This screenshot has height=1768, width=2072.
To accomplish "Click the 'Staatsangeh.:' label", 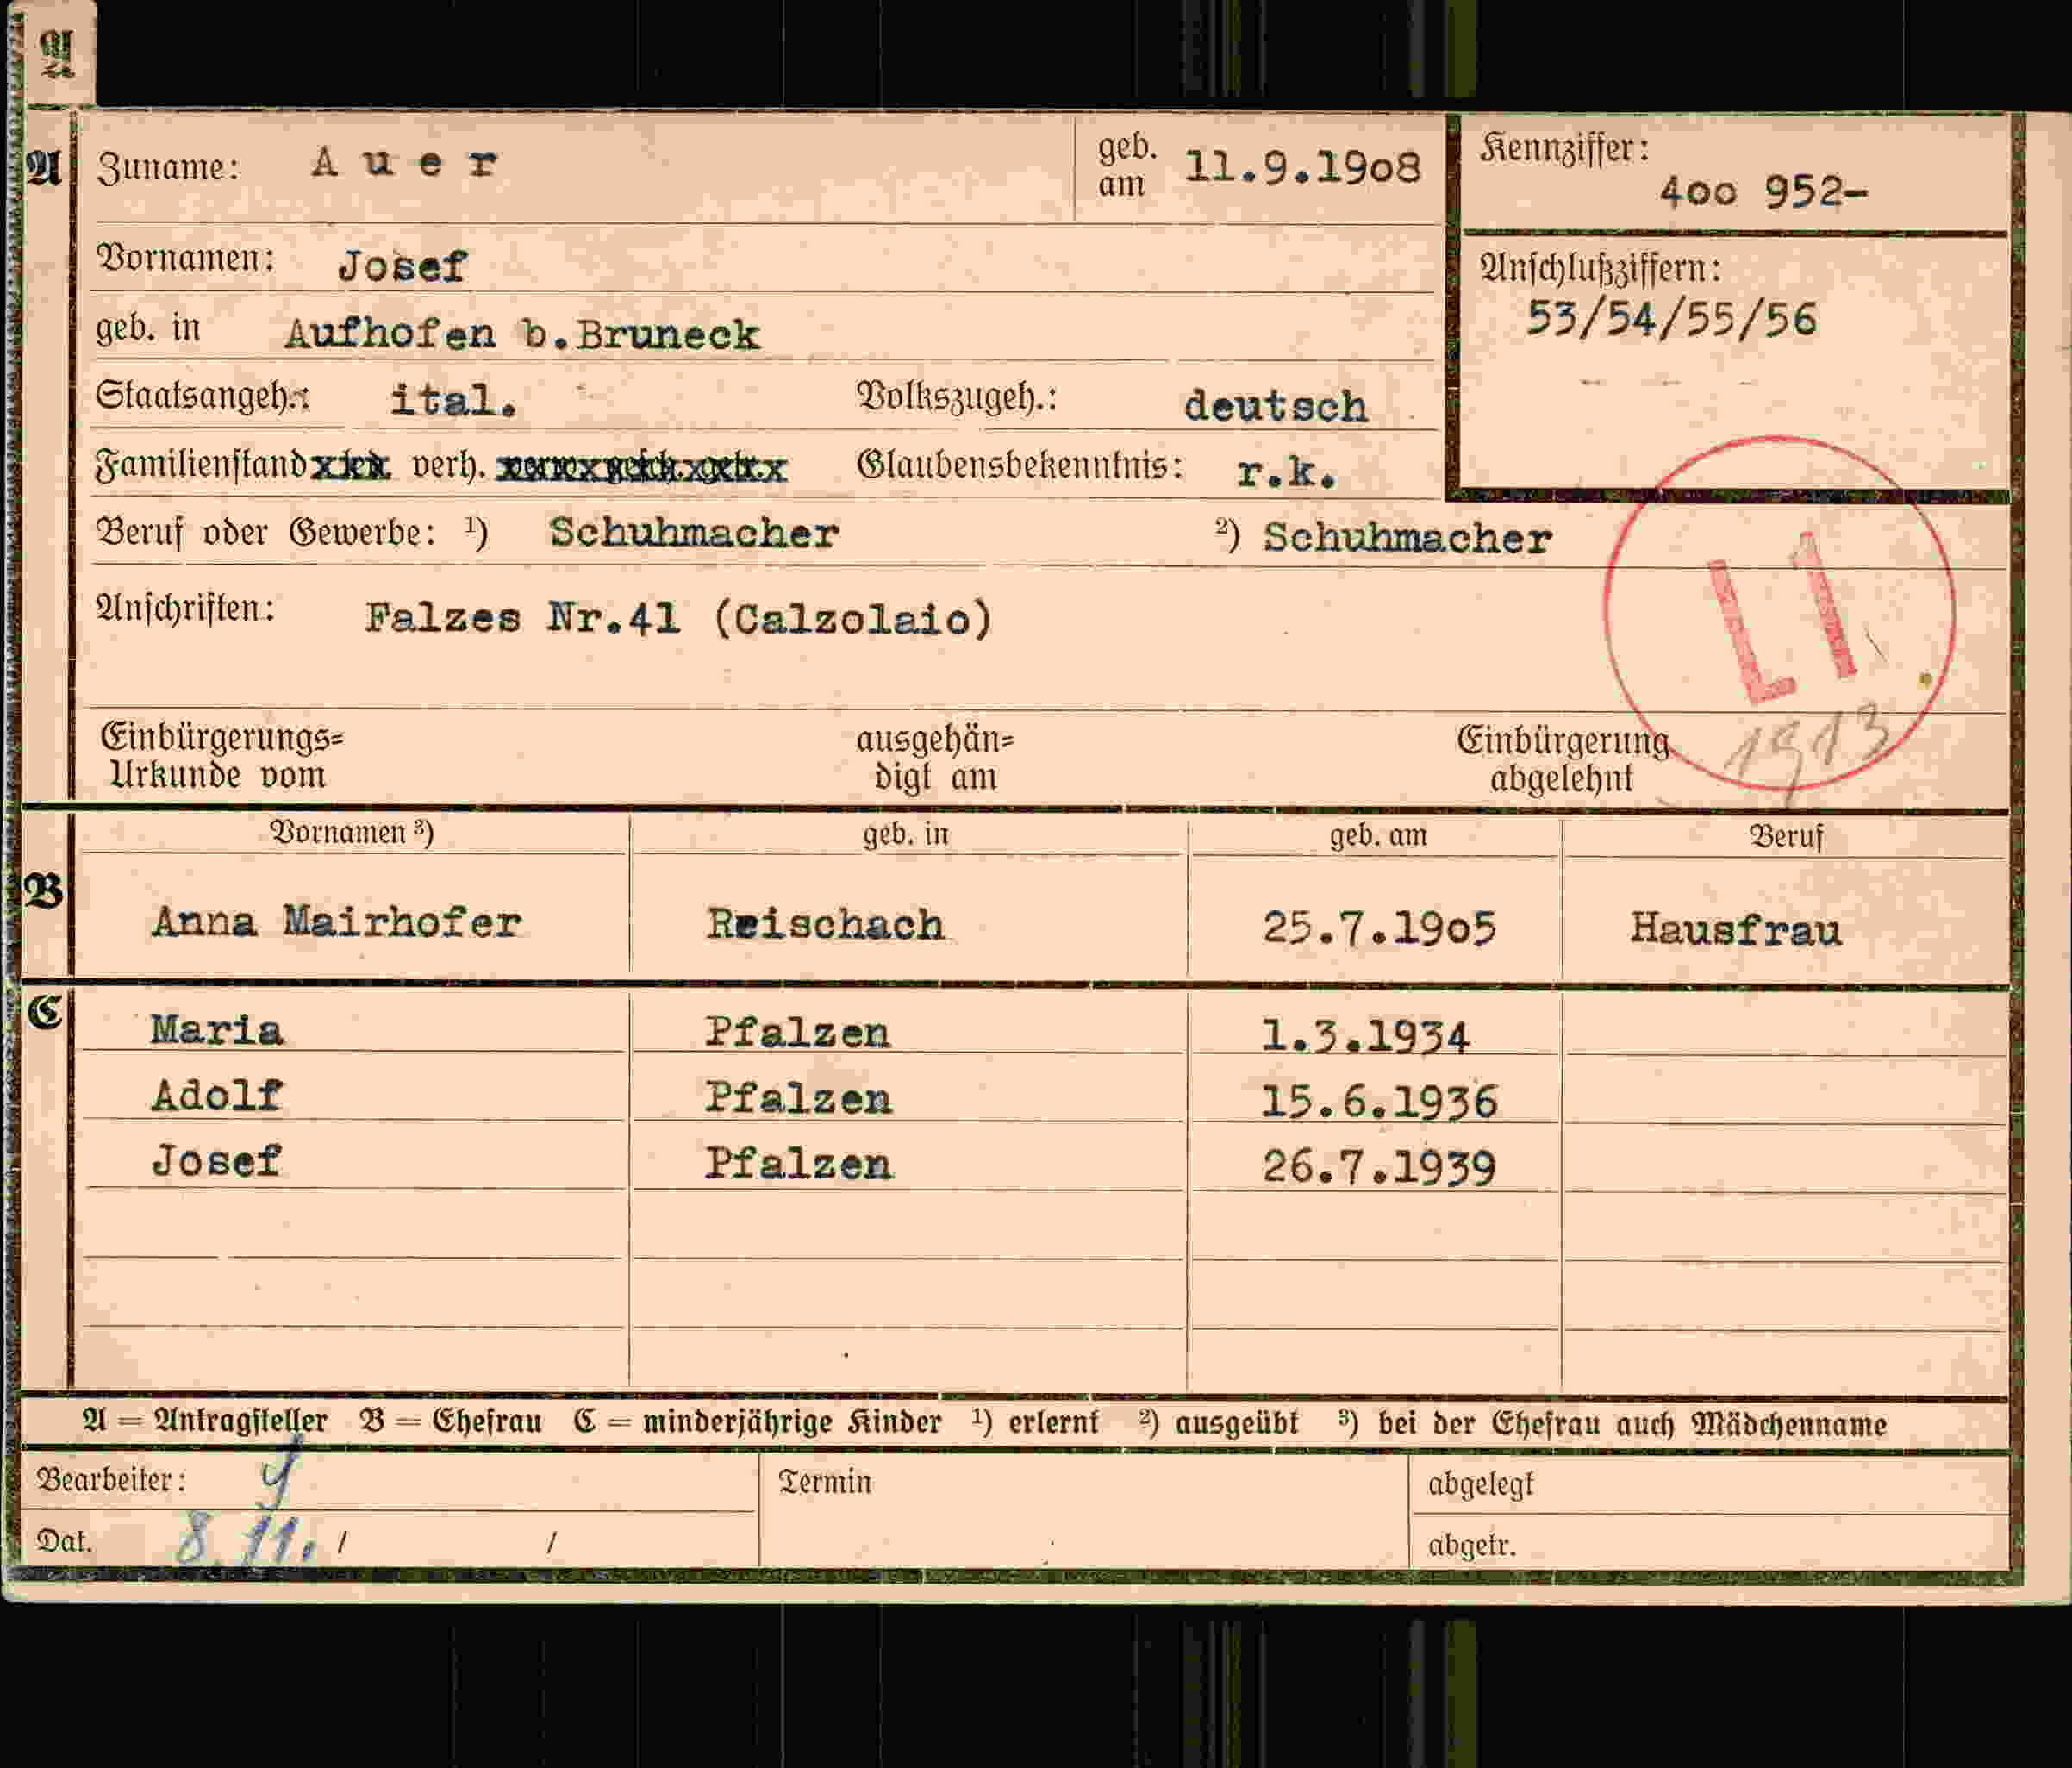I will click(202, 396).
